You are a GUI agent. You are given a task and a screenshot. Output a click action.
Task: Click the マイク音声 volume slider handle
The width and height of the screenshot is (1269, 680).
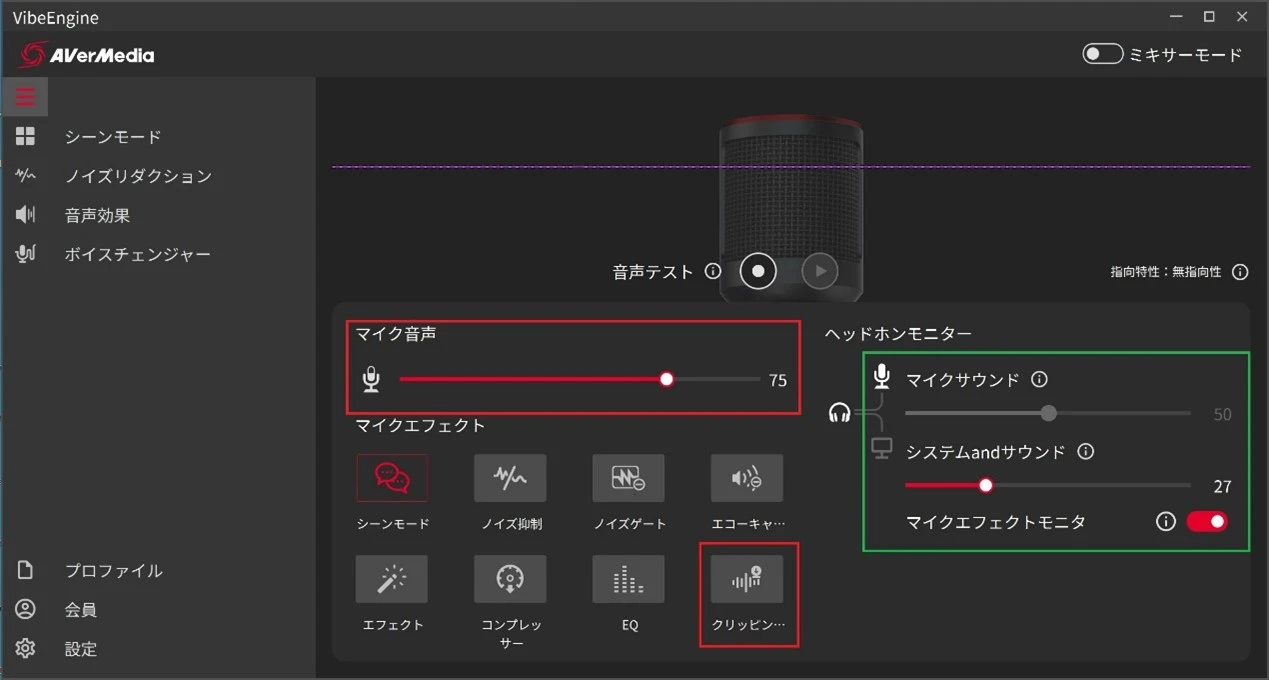click(667, 379)
